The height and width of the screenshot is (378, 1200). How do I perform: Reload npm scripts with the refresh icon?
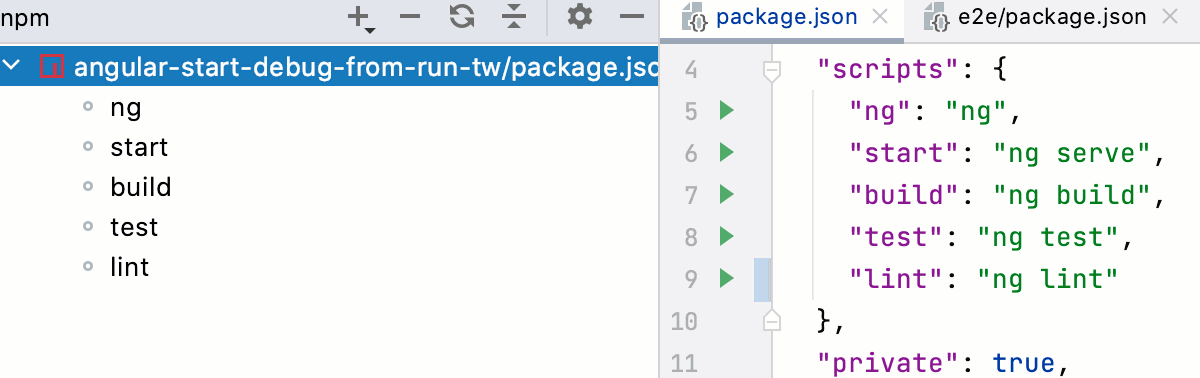point(461,16)
